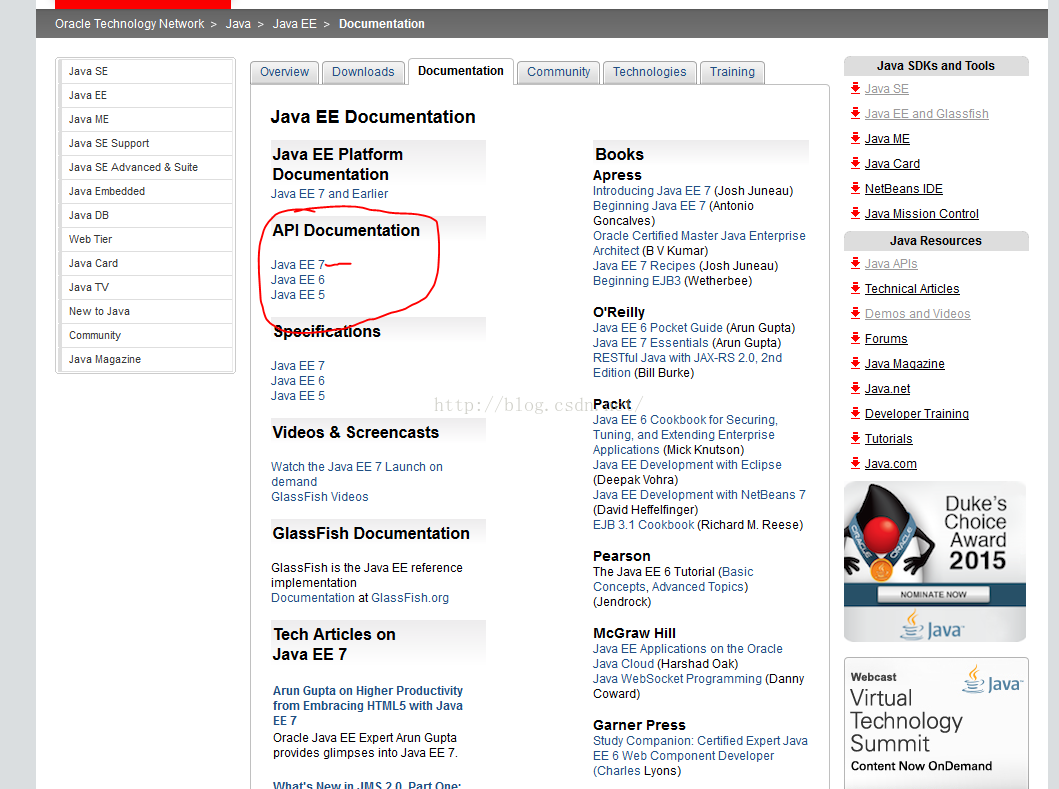Click the Java logo in Webcast banner
The height and width of the screenshot is (789, 1059).
(x=992, y=680)
